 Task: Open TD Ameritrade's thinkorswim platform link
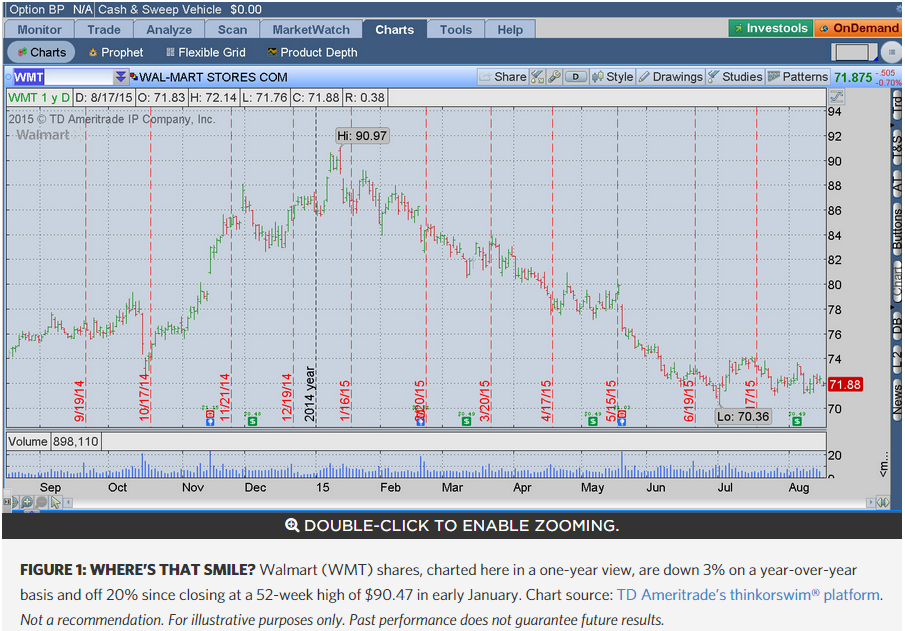click(x=749, y=595)
